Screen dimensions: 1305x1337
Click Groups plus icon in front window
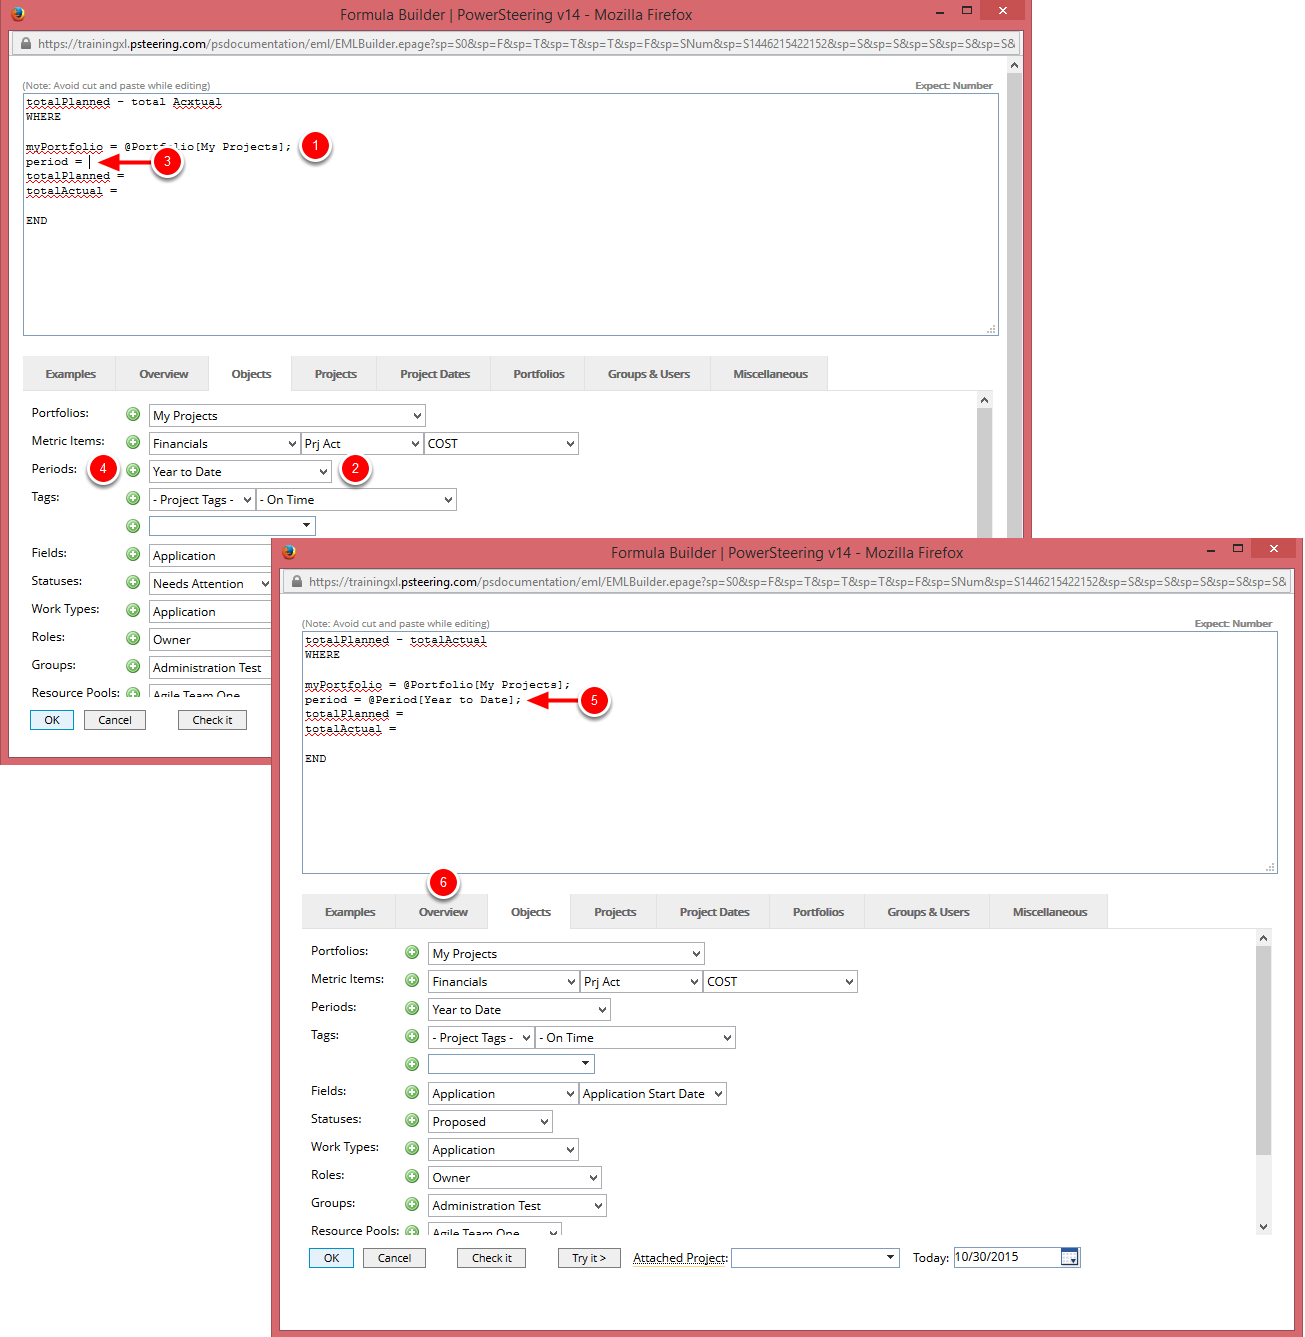412,1204
